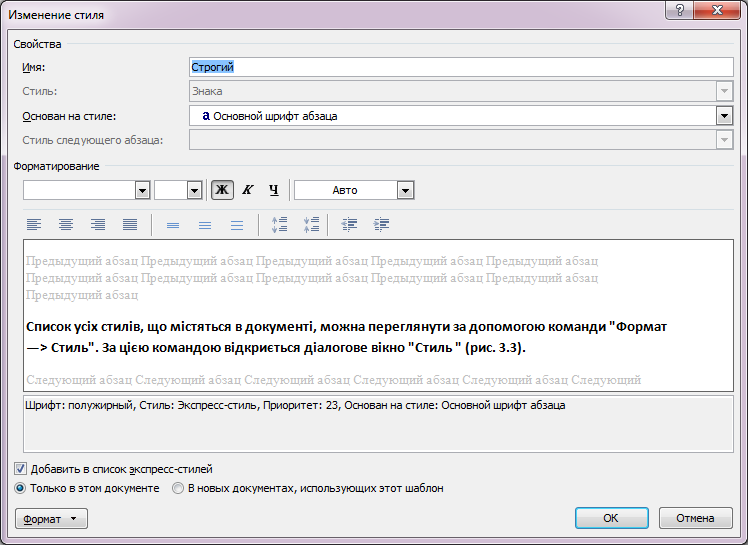Decrease the paragraph indent
Viewport: 748px width, 545px height.
[x=349, y=224]
